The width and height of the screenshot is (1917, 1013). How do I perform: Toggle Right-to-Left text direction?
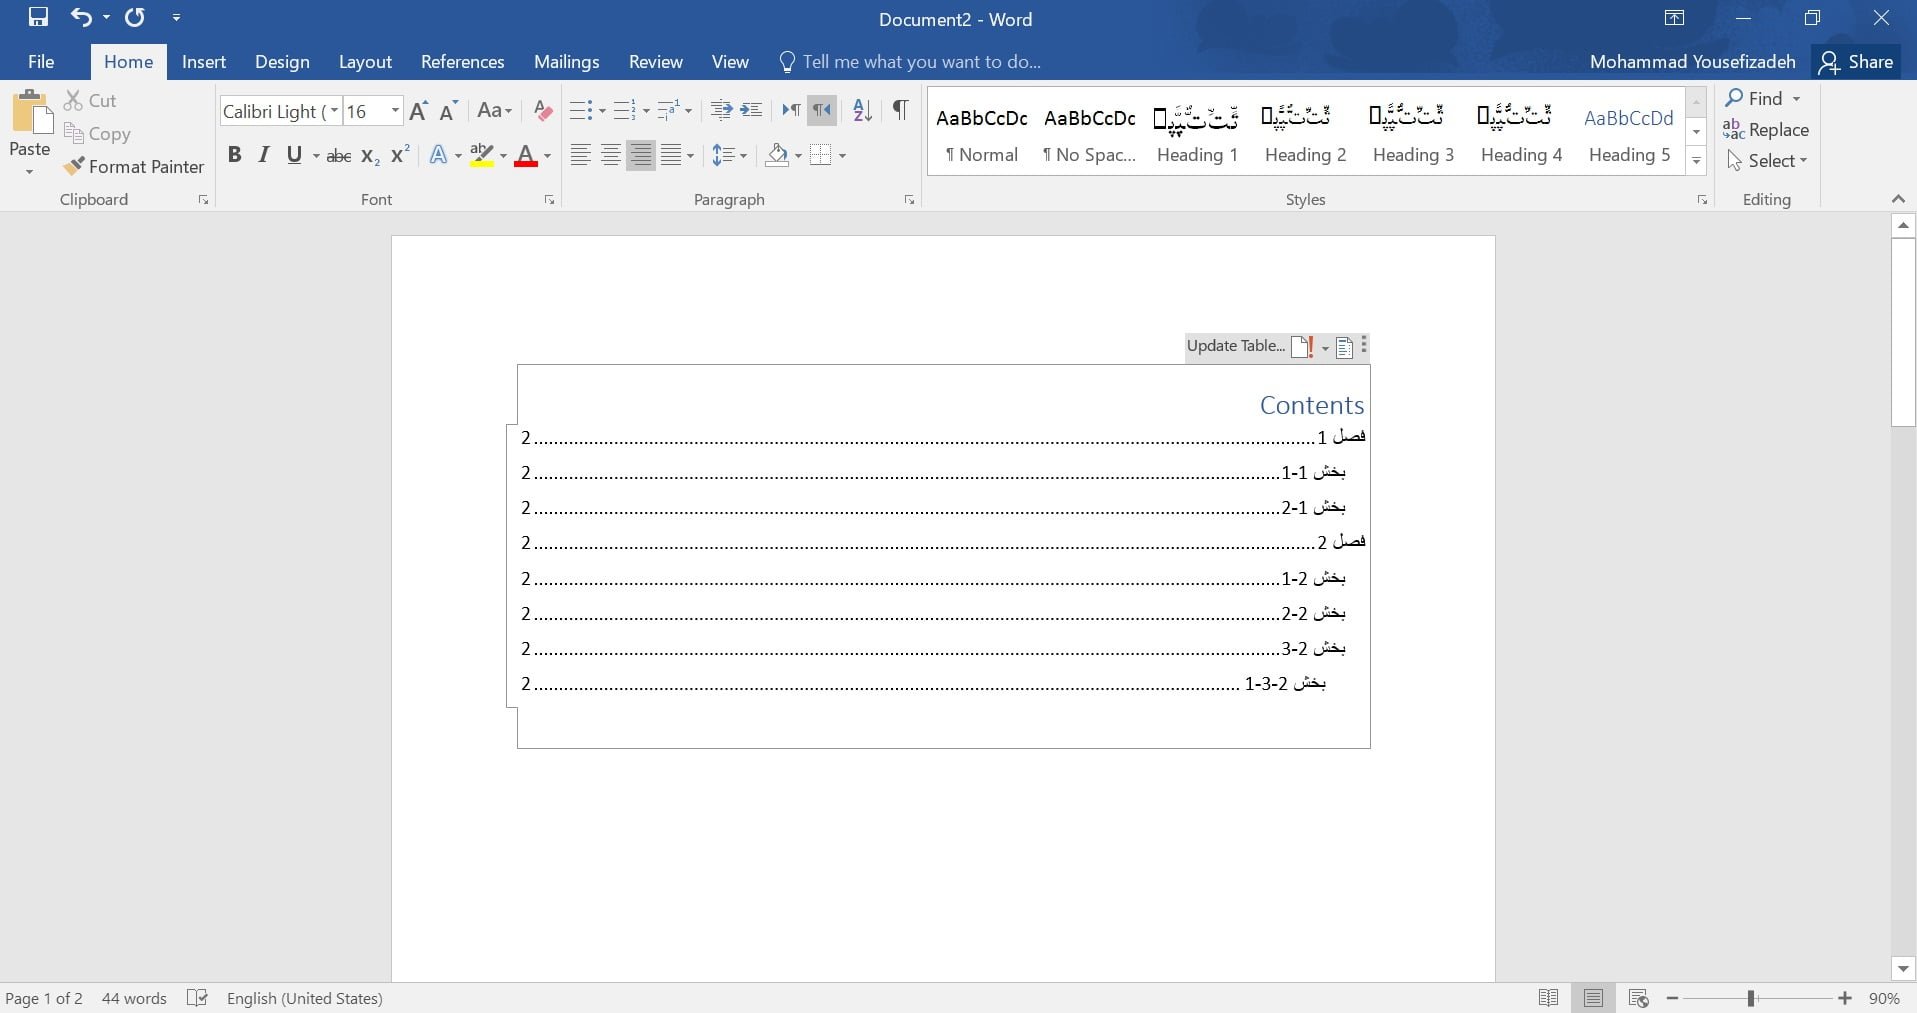click(822, 110)
